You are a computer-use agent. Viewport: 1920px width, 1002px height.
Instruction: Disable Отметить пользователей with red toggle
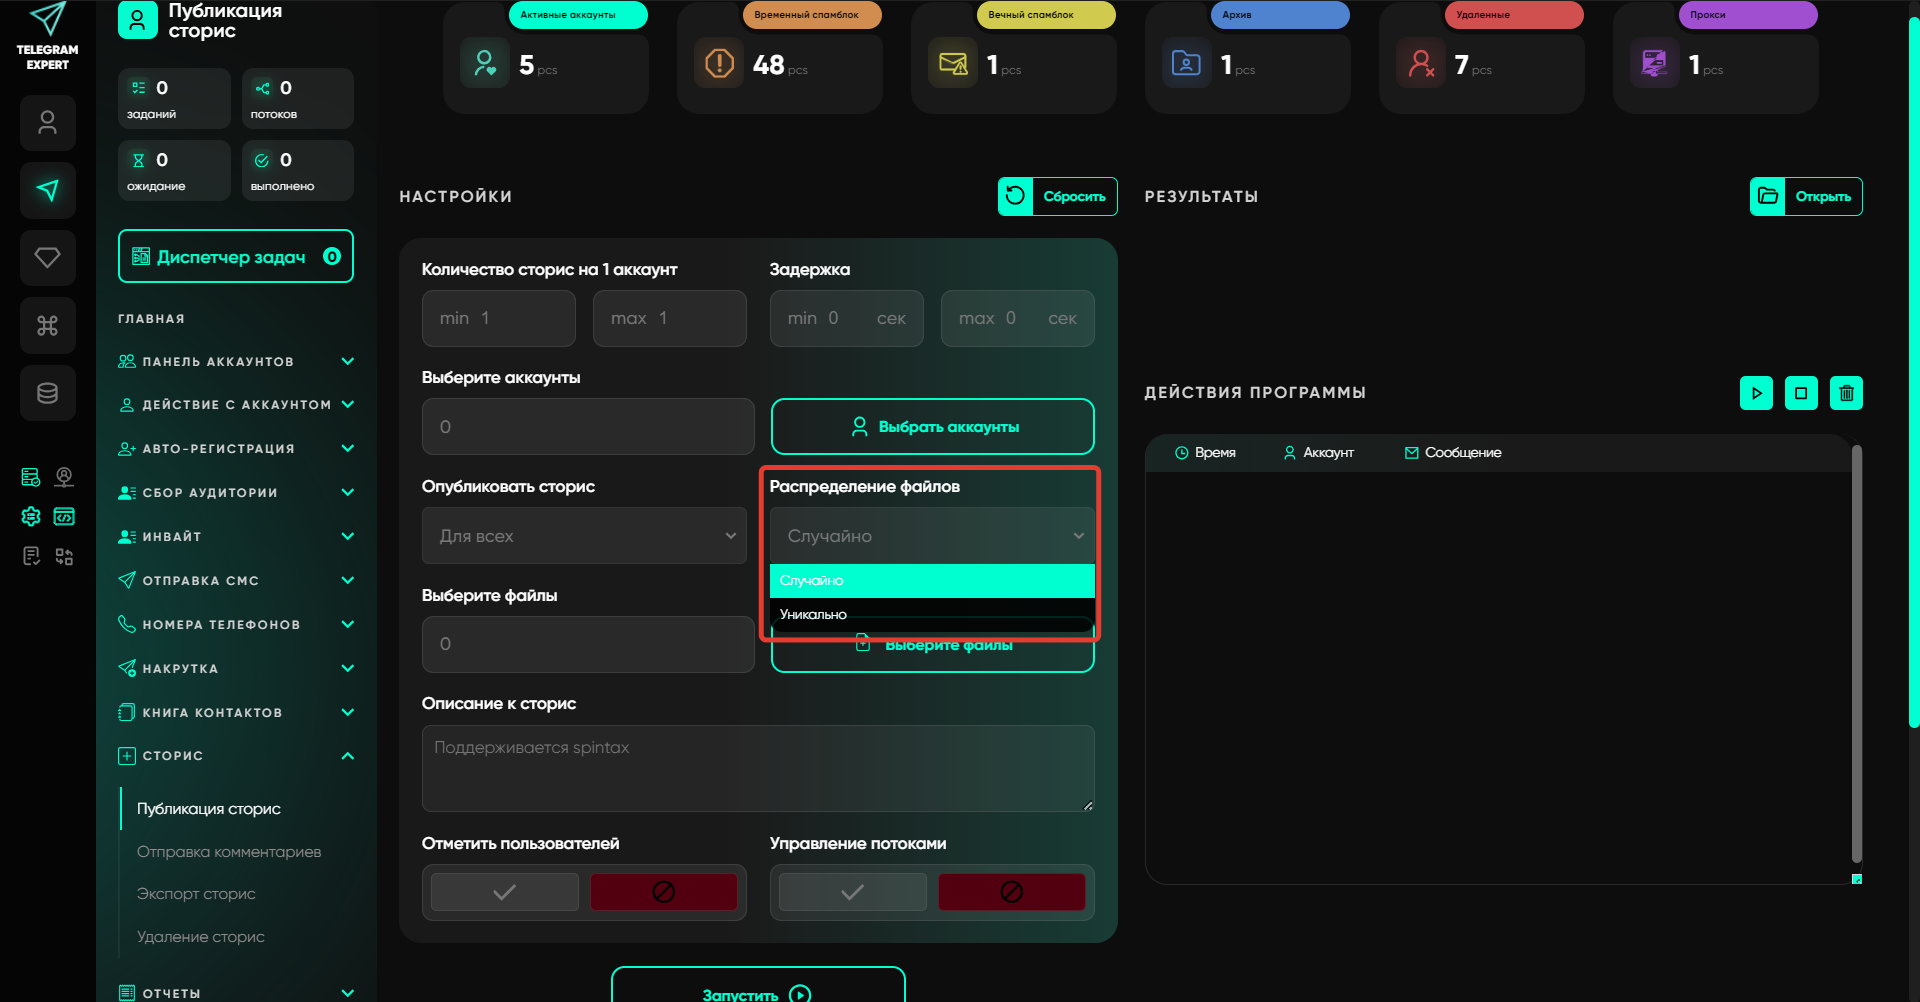pos(663,892)
